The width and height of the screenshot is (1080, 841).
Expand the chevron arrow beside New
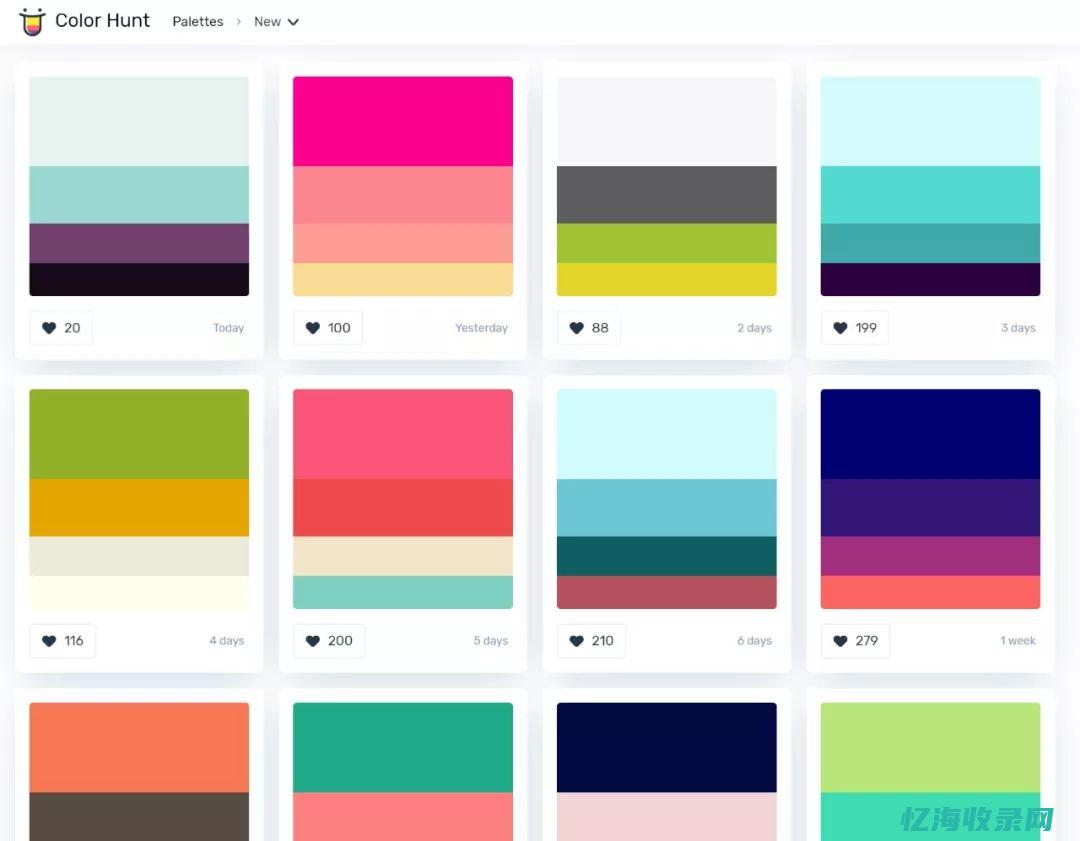point(293,22)
